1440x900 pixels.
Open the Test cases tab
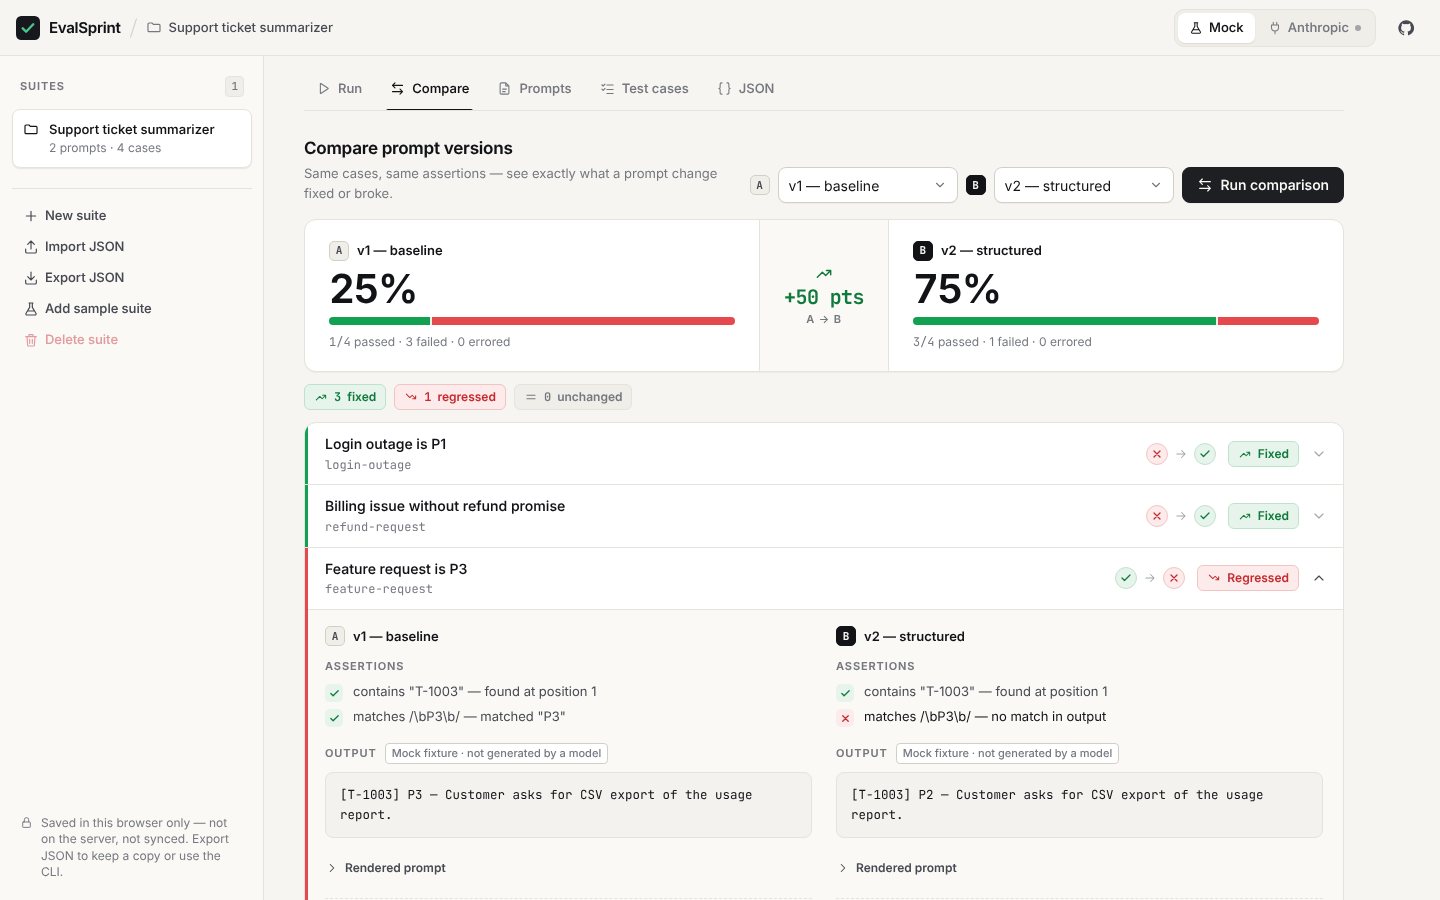[645, 88]
